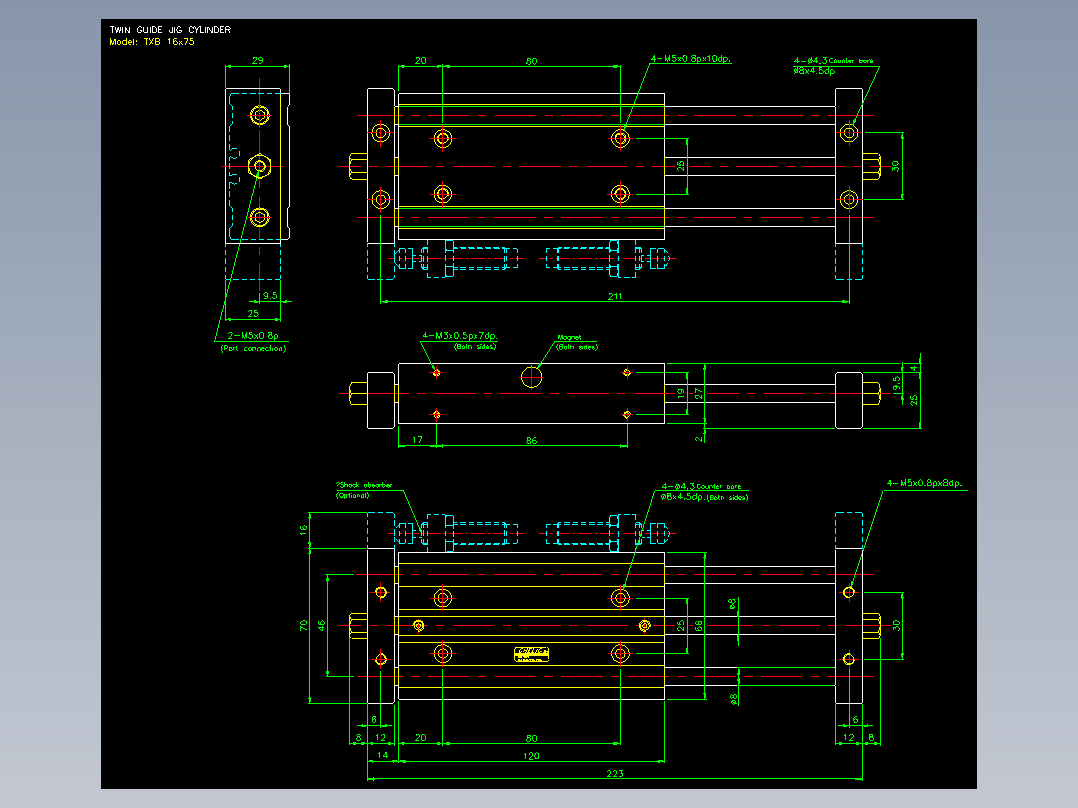Select the "2-M5x0.8p" port annotation
Viewport: 1078px width, 808px height.
point(253,336)
